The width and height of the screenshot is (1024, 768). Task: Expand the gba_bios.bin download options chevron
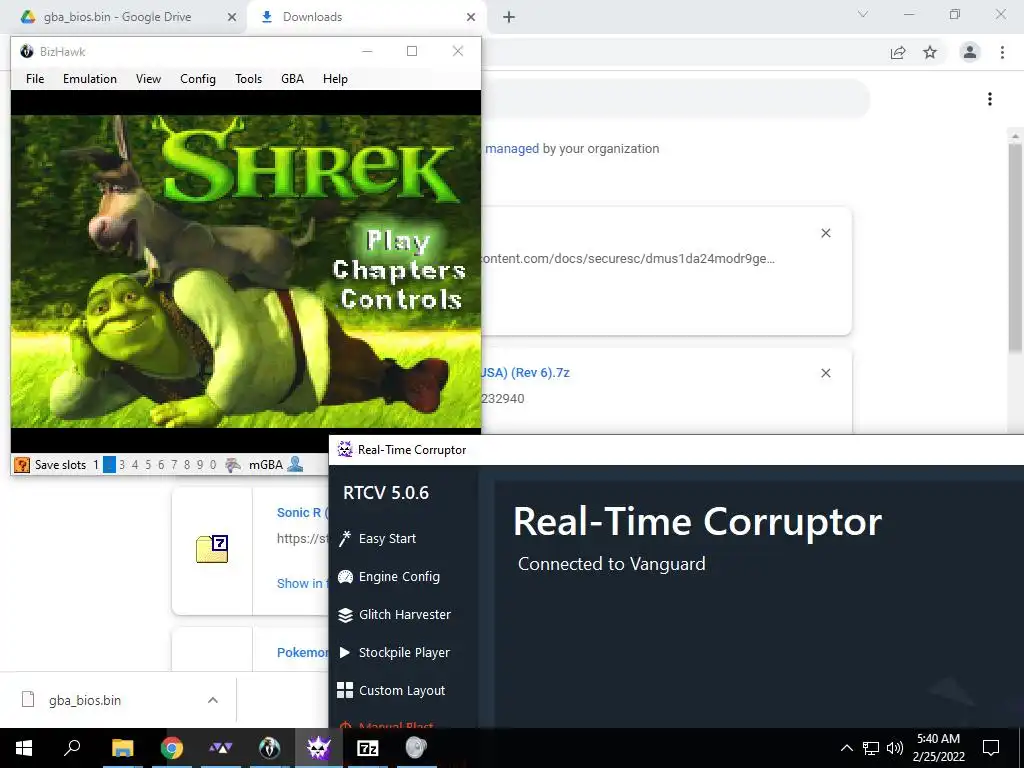coord(212,700)
